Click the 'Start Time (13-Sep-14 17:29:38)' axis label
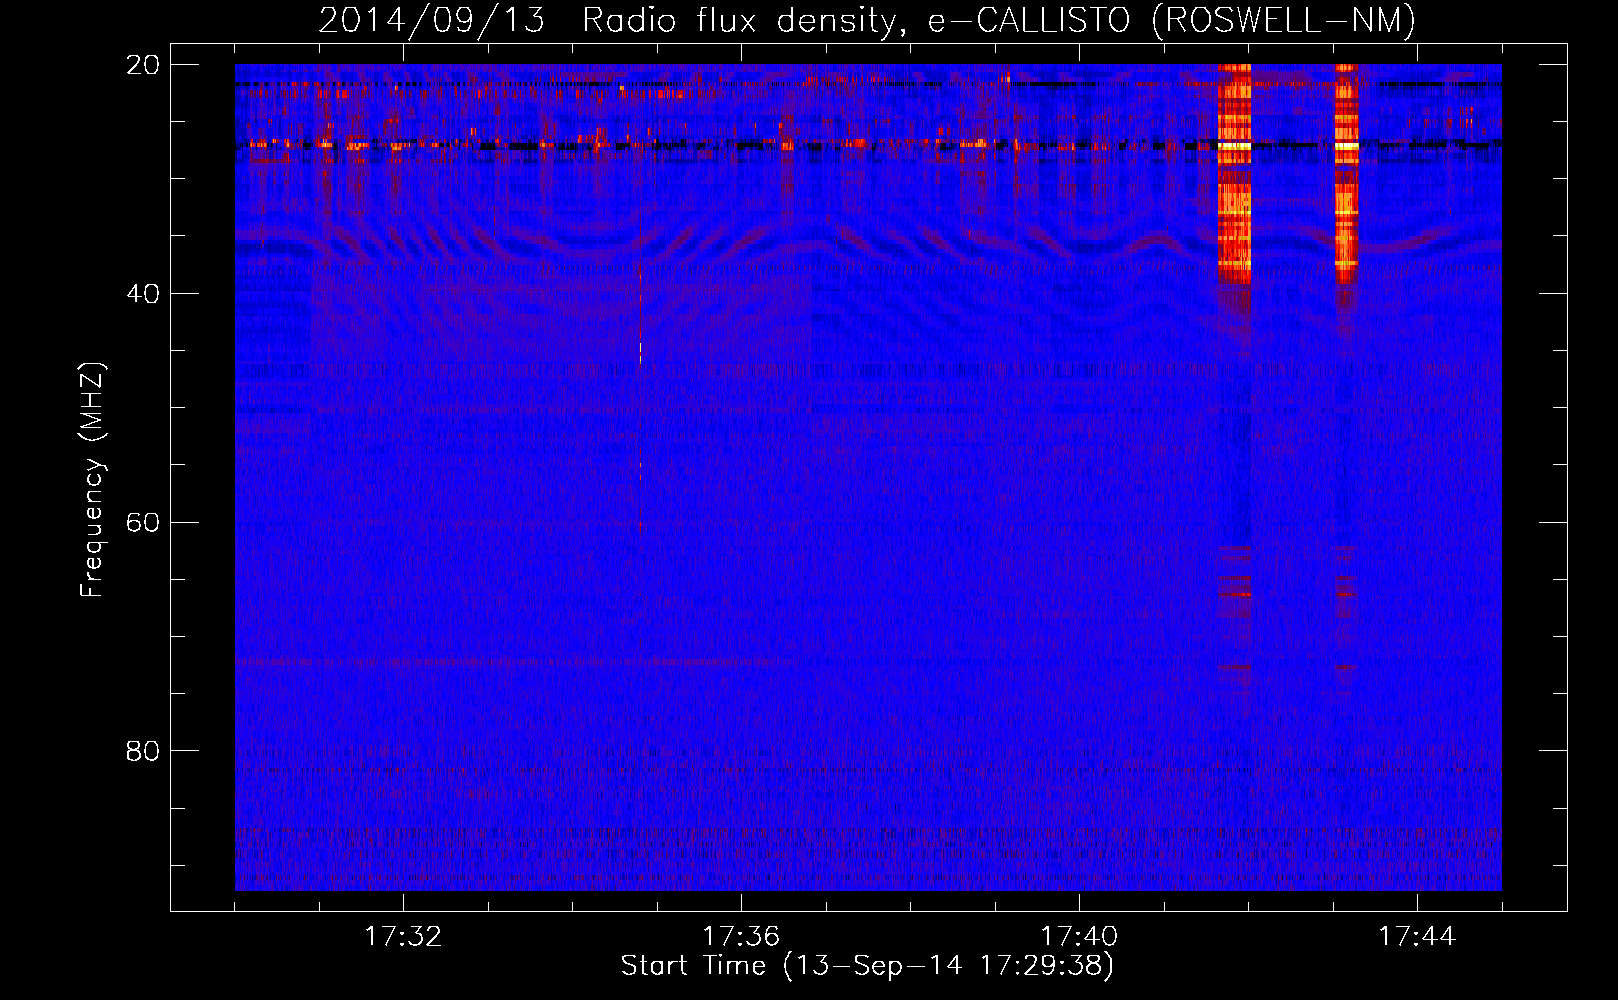The height and width of the screenshot is (1000, 1618). pyautogui.click(x=867, y=966)
